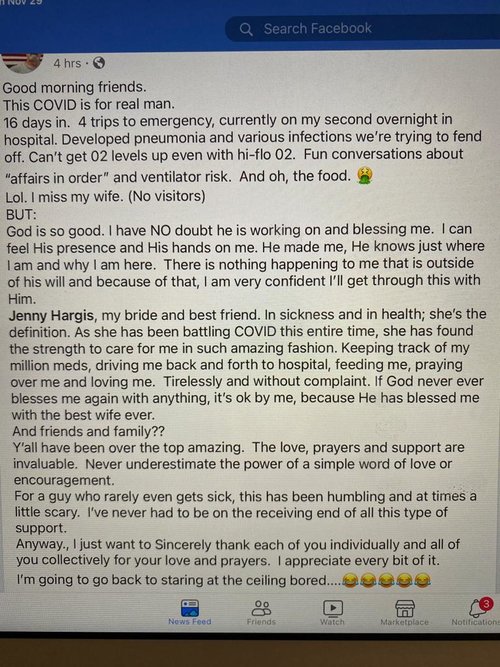This screenshot has height=667, width=500.
Task: Click the nauseated face emoji after 'the food'
Action: click(365, 175)
